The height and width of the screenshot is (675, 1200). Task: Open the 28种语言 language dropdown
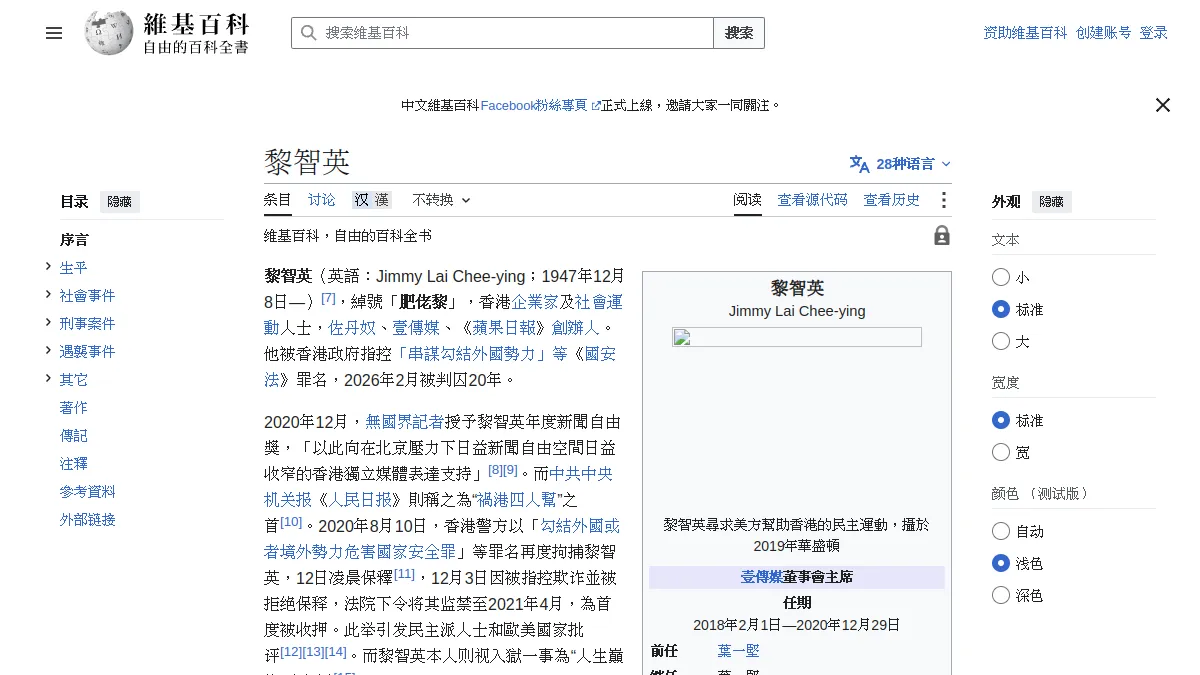901,164
